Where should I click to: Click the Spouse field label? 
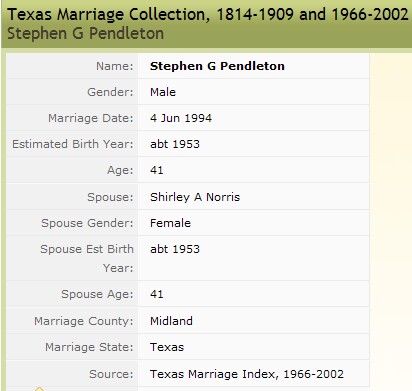click(x=110, y=197)
